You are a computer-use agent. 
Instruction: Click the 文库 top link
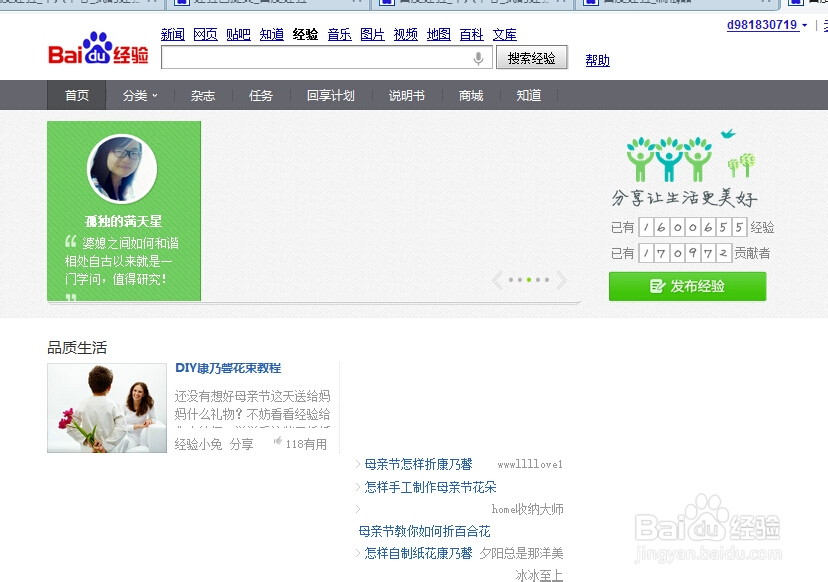[x=505, y=35]
